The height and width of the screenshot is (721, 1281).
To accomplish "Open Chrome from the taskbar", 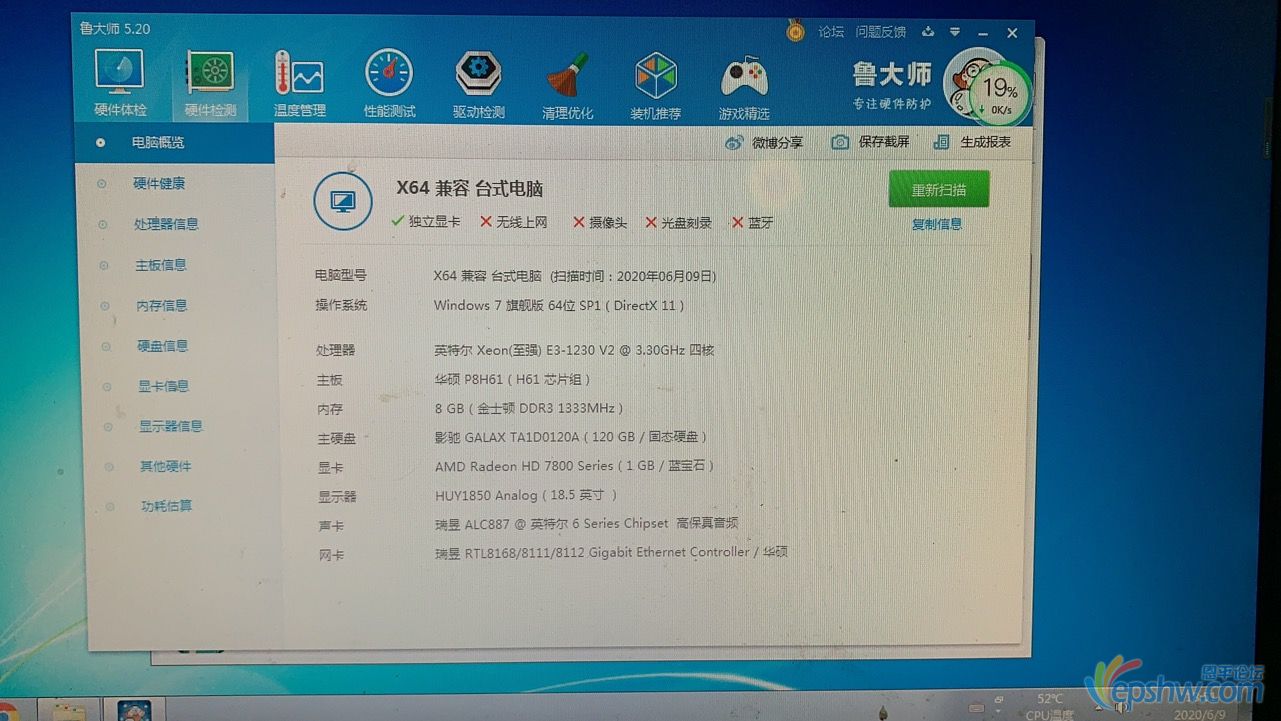I will (x=8, y=712).
